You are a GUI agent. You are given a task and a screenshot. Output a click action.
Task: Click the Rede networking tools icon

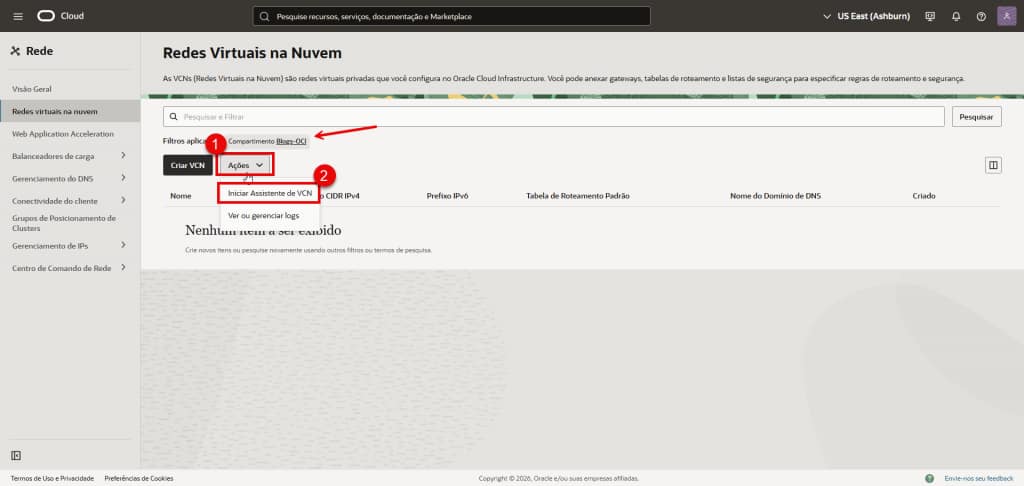(16, 51)
